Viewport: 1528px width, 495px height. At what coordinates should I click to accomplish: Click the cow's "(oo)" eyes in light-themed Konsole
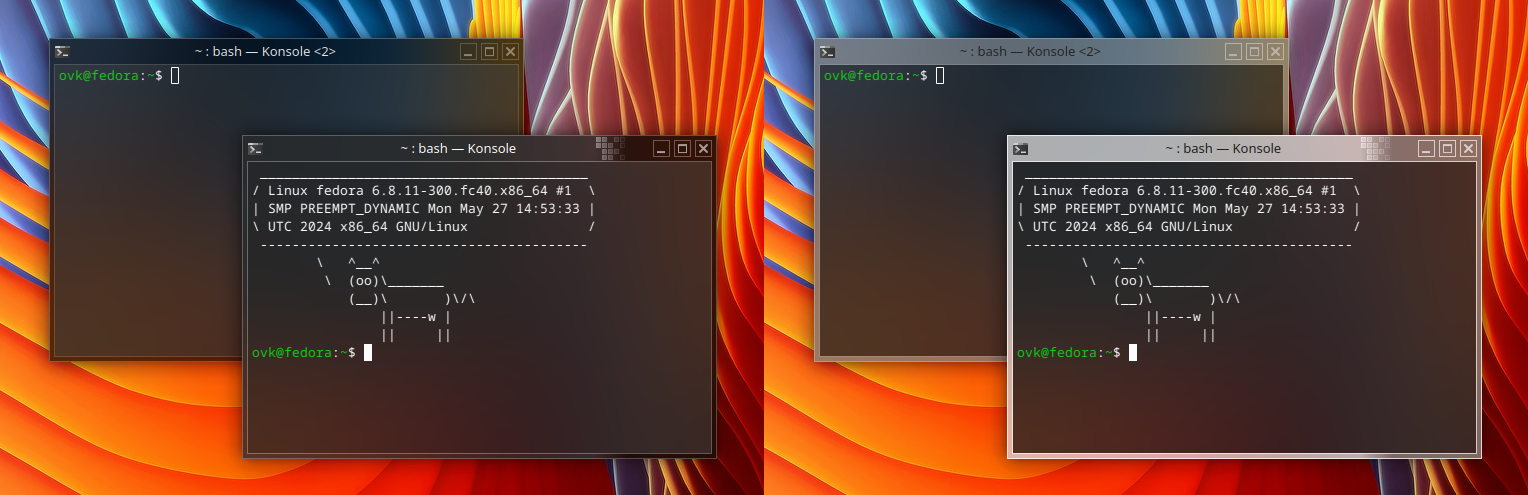coord(1129,282)
